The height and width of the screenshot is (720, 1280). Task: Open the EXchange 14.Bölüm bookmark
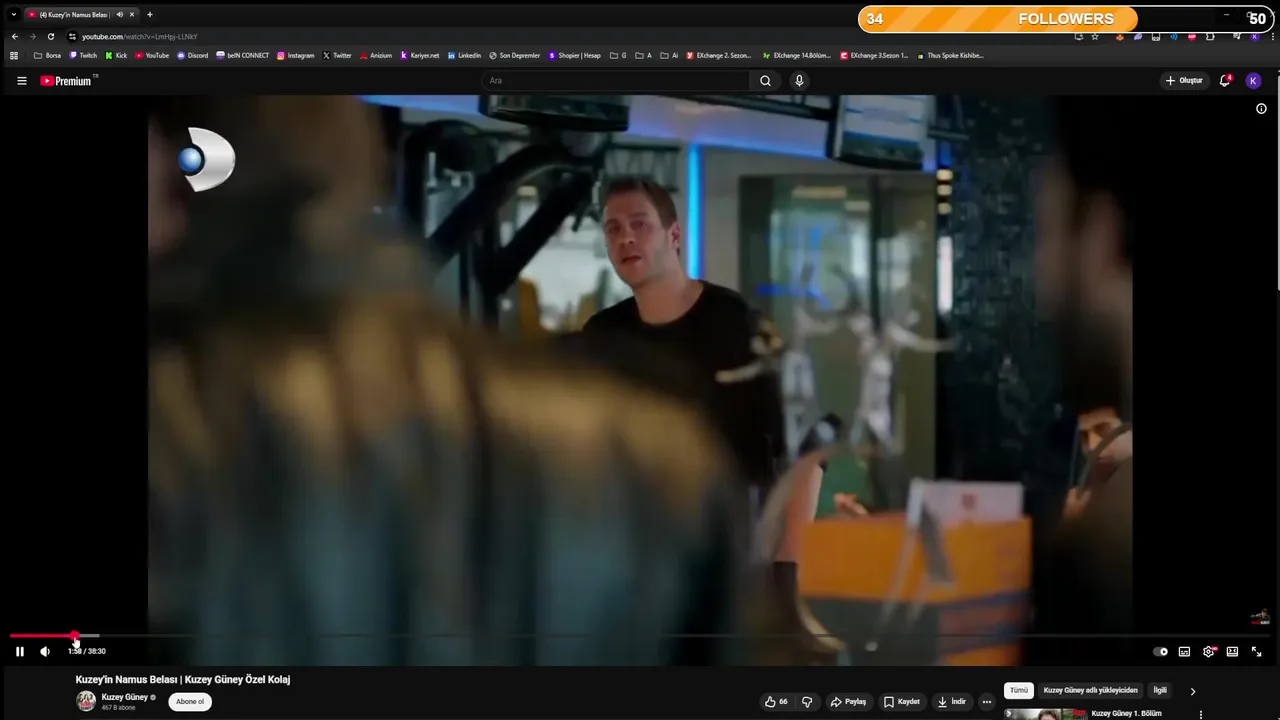796,55
